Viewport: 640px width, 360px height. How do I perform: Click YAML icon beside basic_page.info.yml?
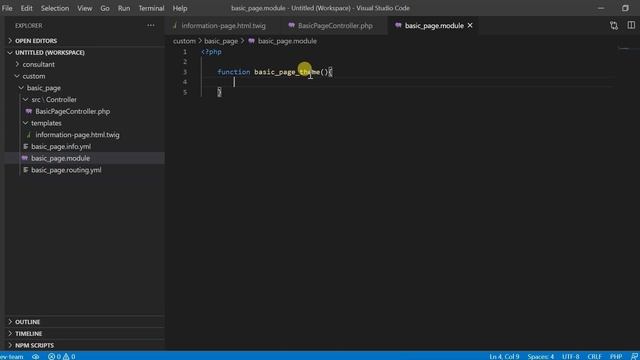point(25,147)
